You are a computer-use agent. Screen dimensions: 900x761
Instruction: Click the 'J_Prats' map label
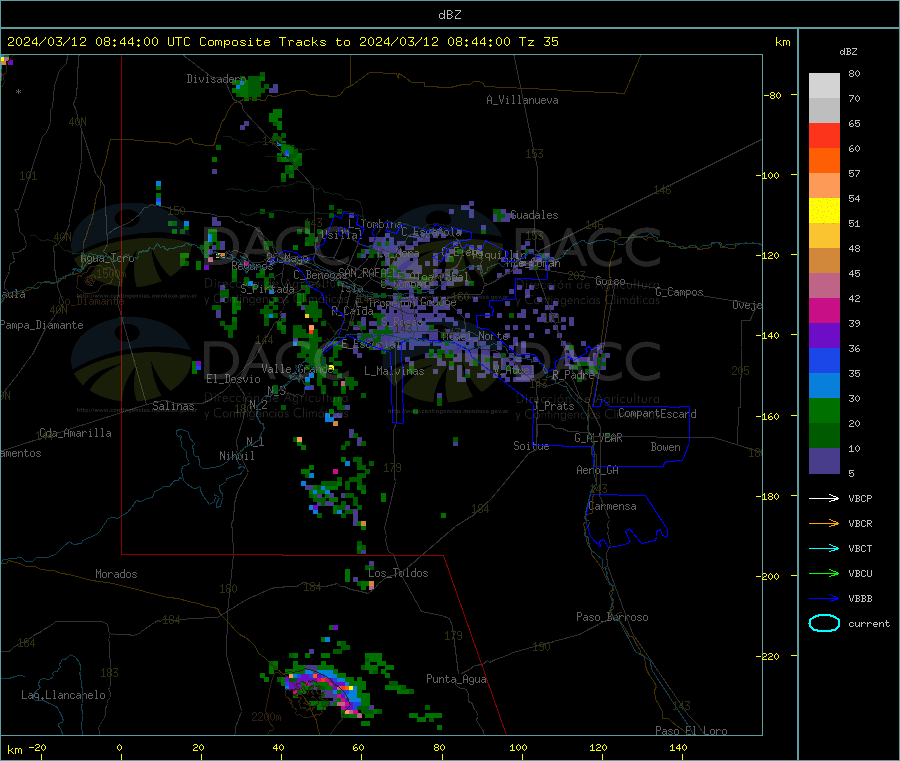click(553, 406)
